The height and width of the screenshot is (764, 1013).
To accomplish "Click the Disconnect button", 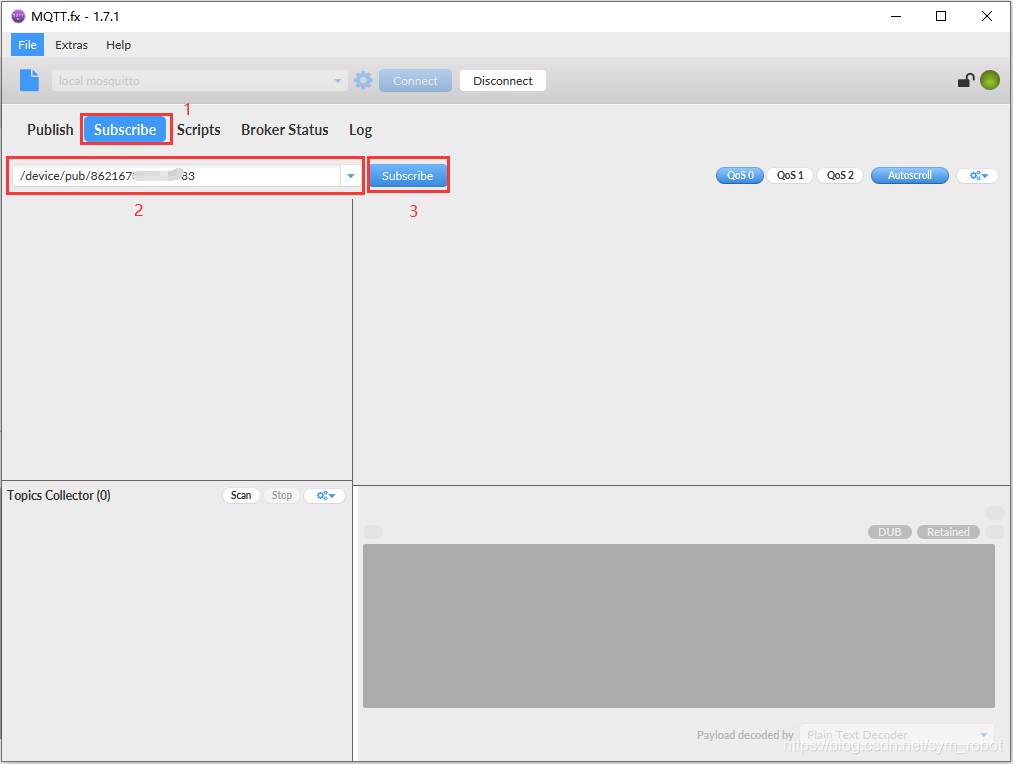I will tap(503, 81).
